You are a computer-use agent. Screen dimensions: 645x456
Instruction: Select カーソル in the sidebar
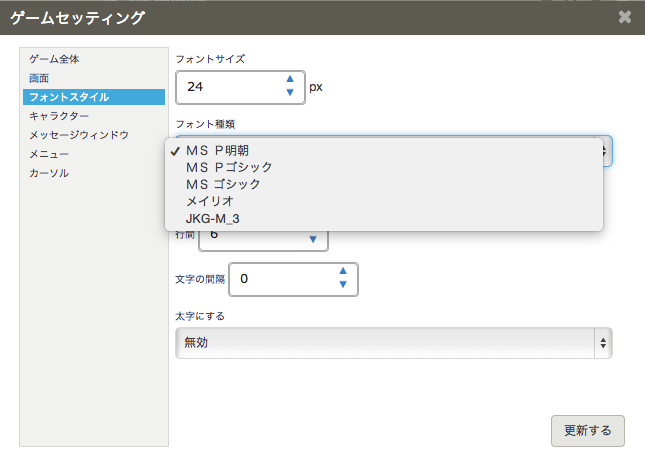coord(49,173)
